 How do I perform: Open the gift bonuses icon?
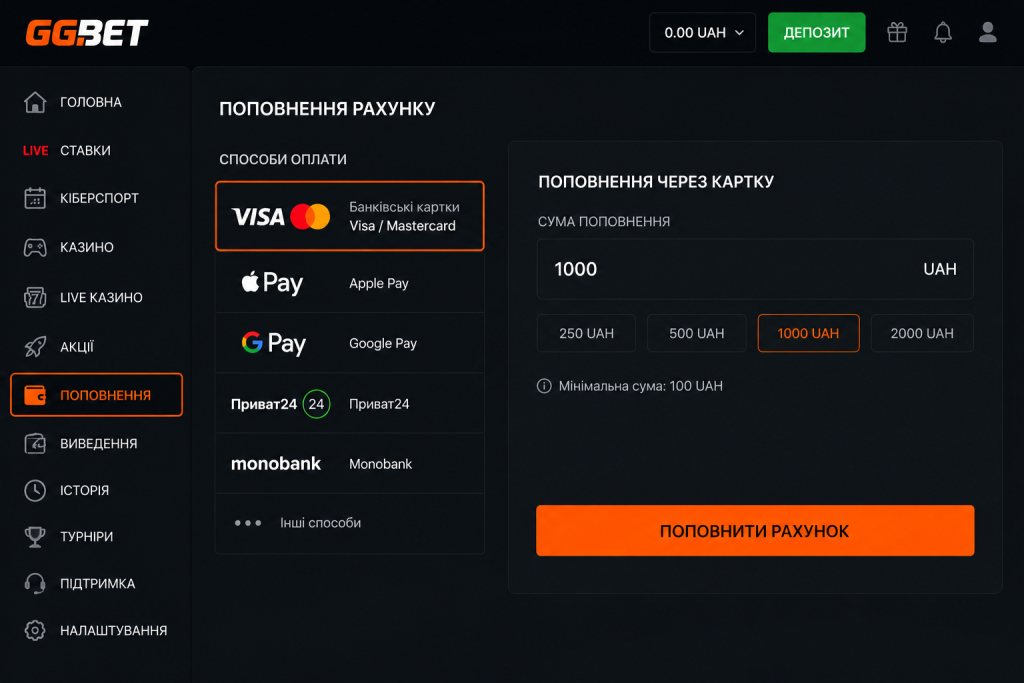point(897,32)
